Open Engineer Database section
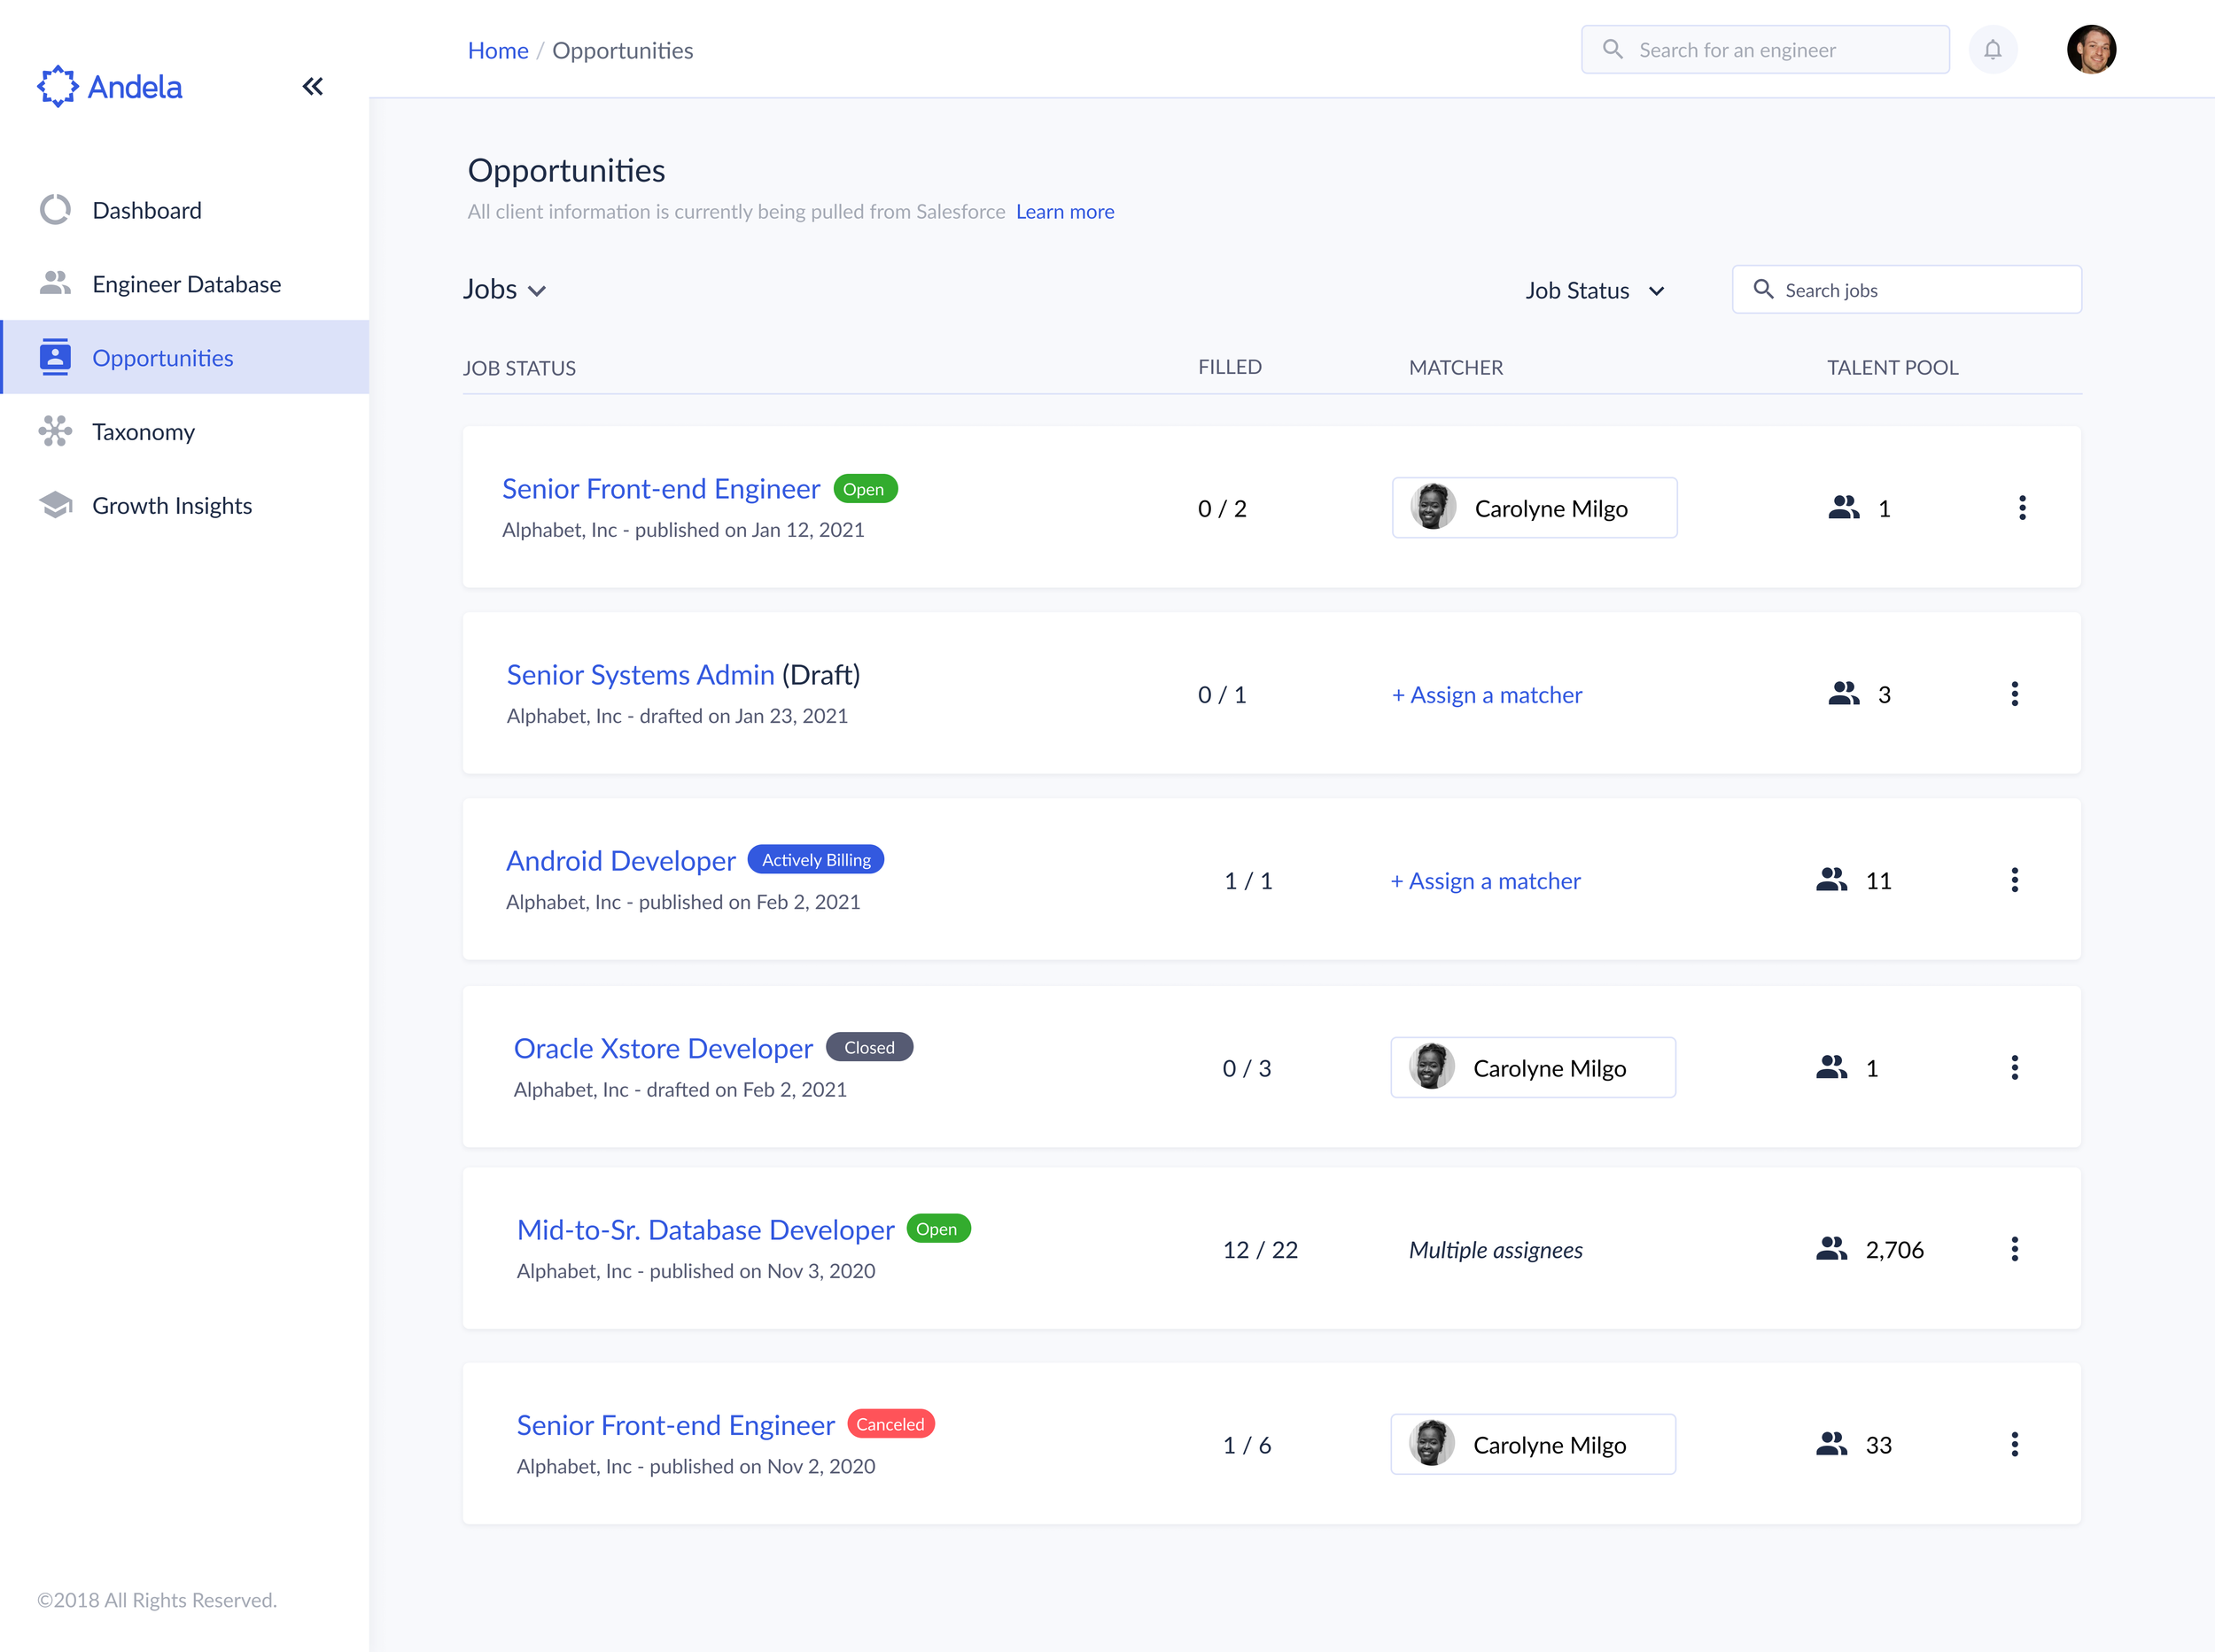This screenshot has width=2215, height=1652. 186,284
